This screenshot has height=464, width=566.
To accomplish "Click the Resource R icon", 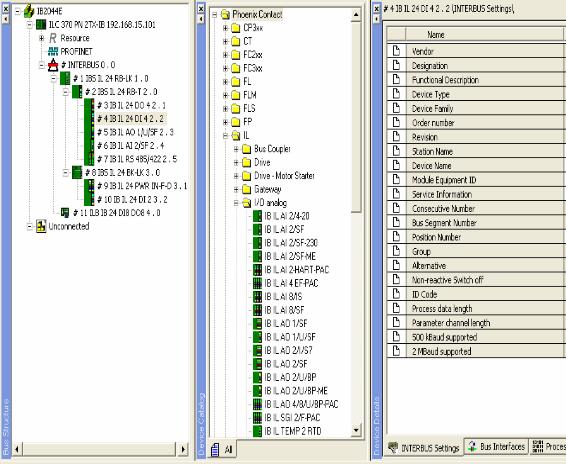I will coord(53,38).
